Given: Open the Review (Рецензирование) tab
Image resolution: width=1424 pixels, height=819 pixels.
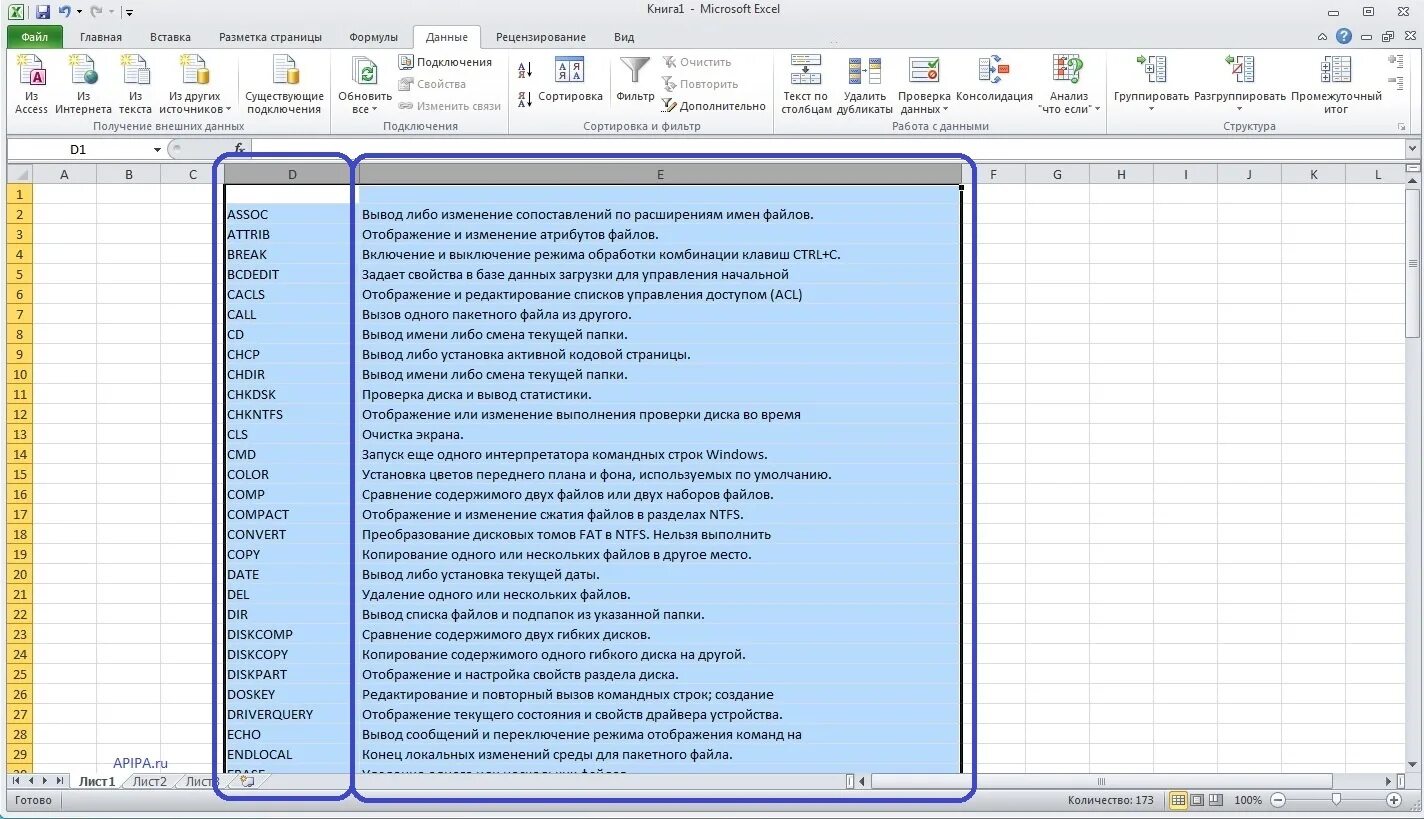Looking at the screenshot, I should click(541, 37).
